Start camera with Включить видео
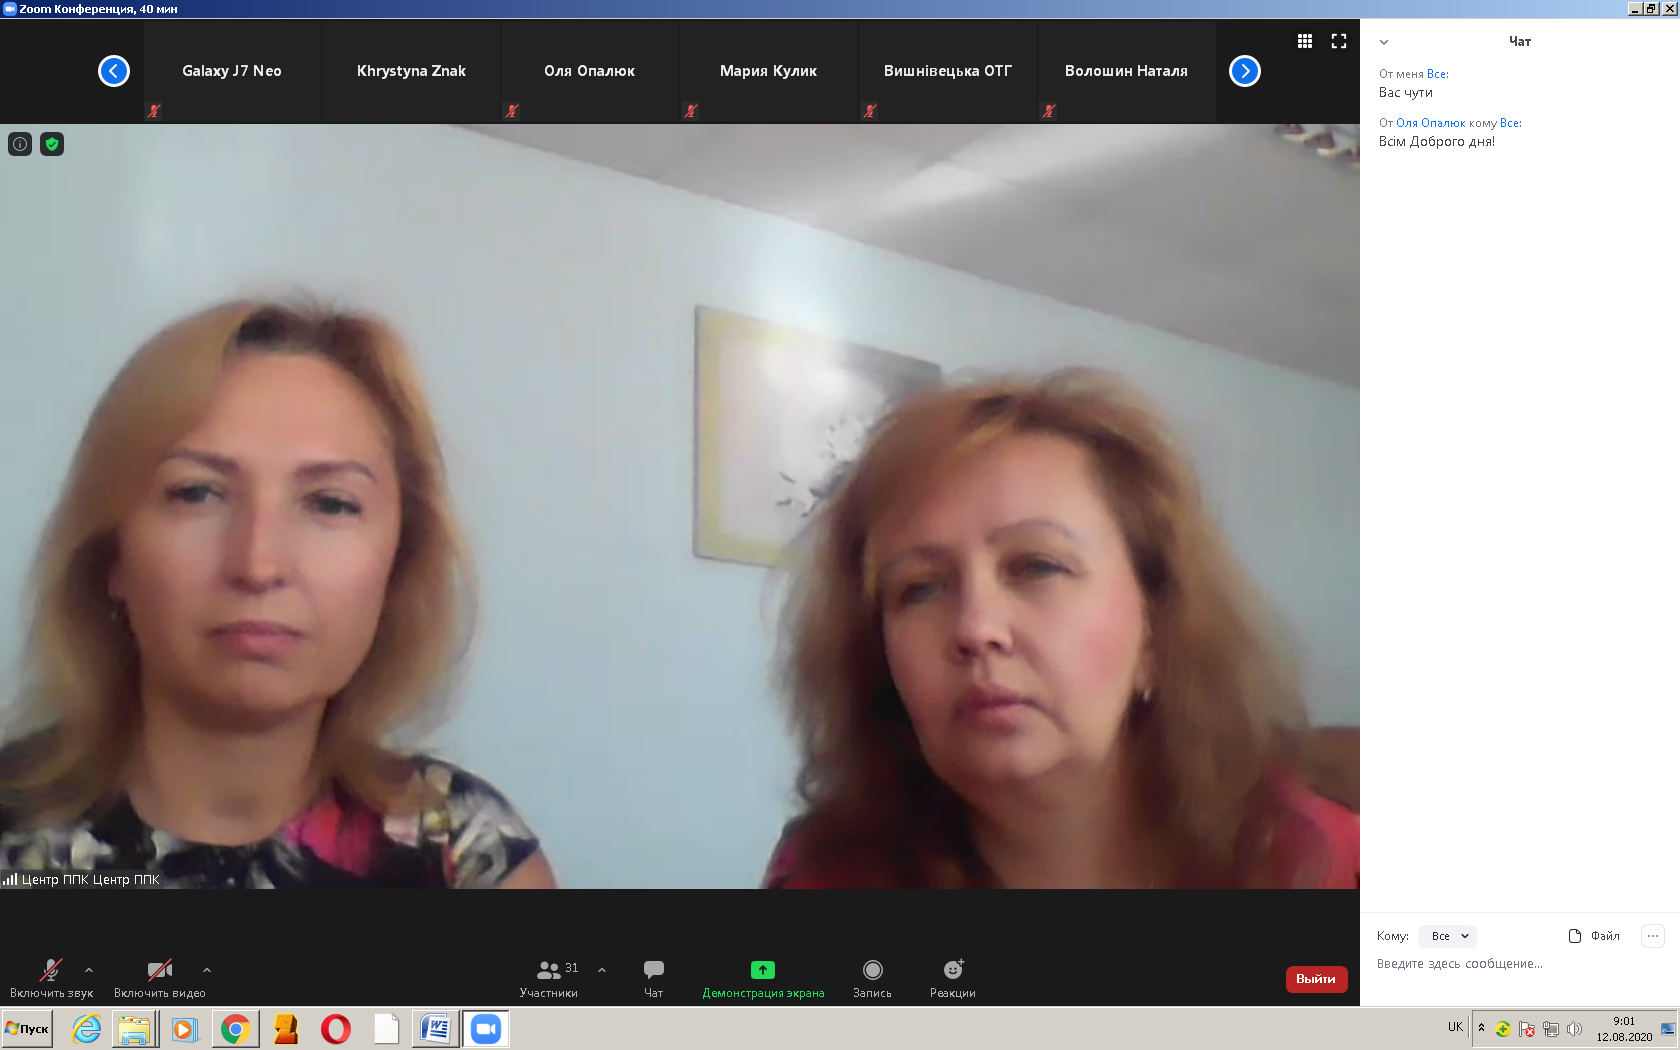 160,978
